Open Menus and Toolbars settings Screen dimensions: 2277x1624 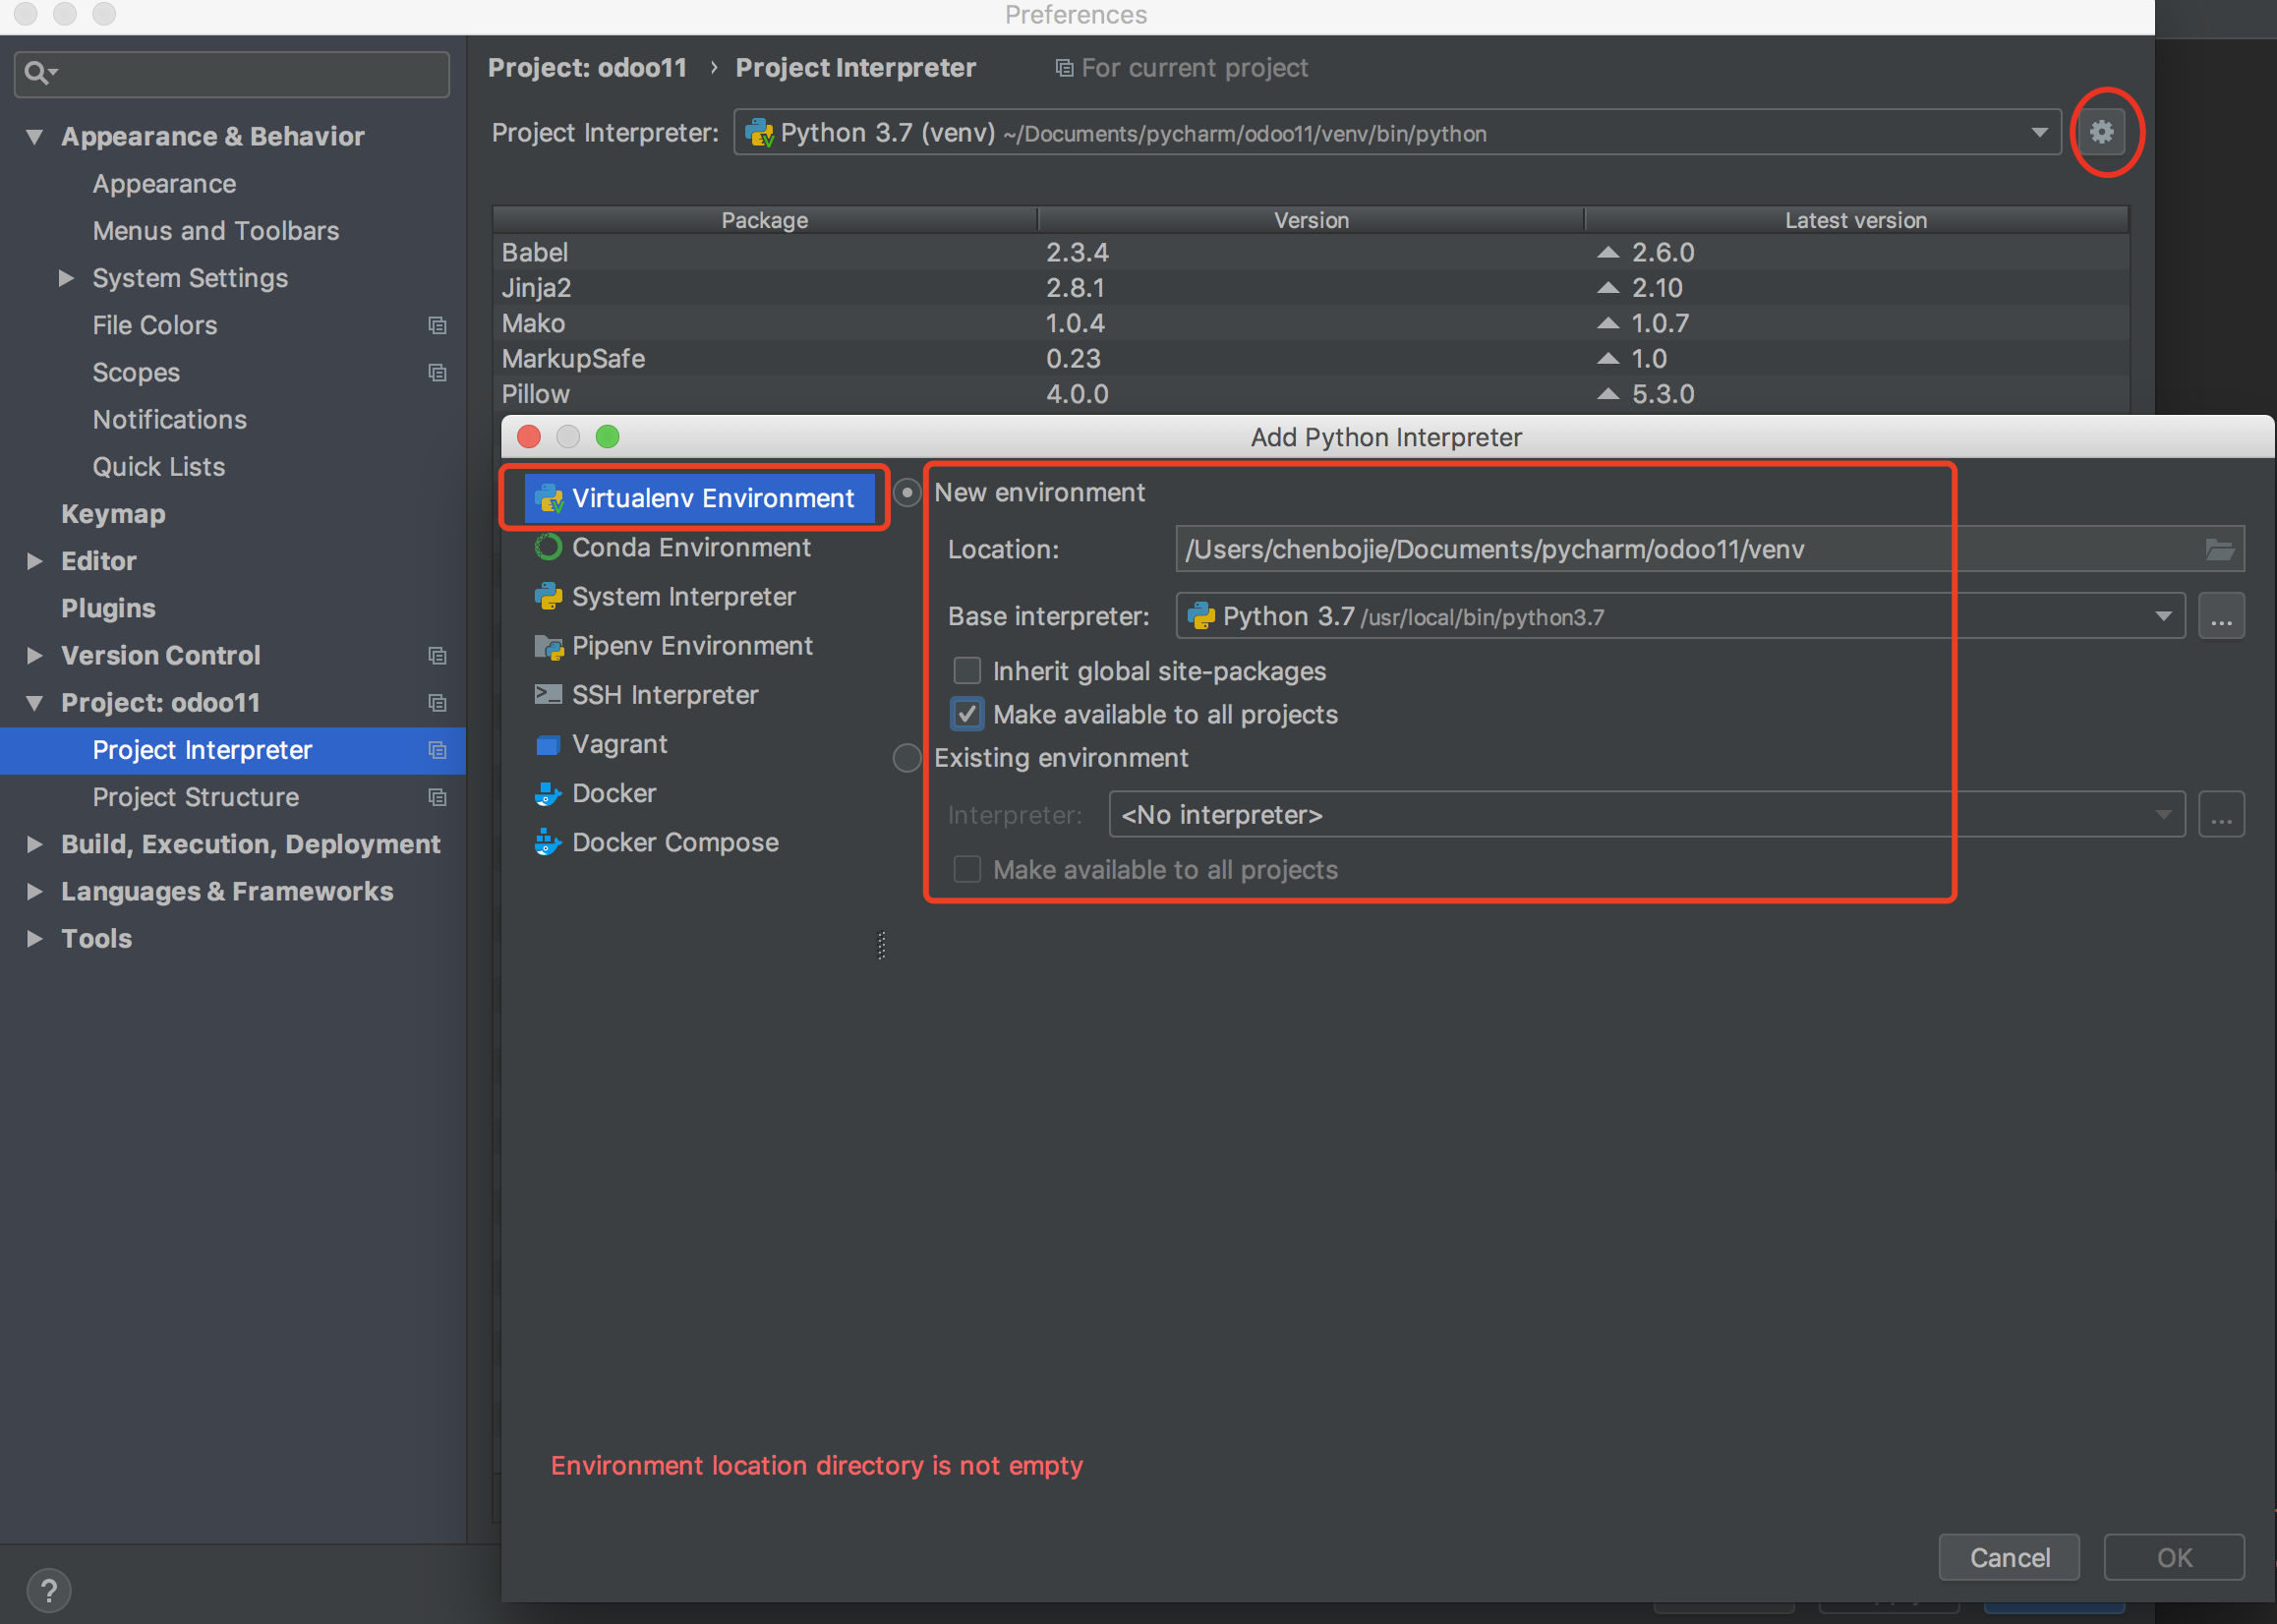(x=216, y=231)
